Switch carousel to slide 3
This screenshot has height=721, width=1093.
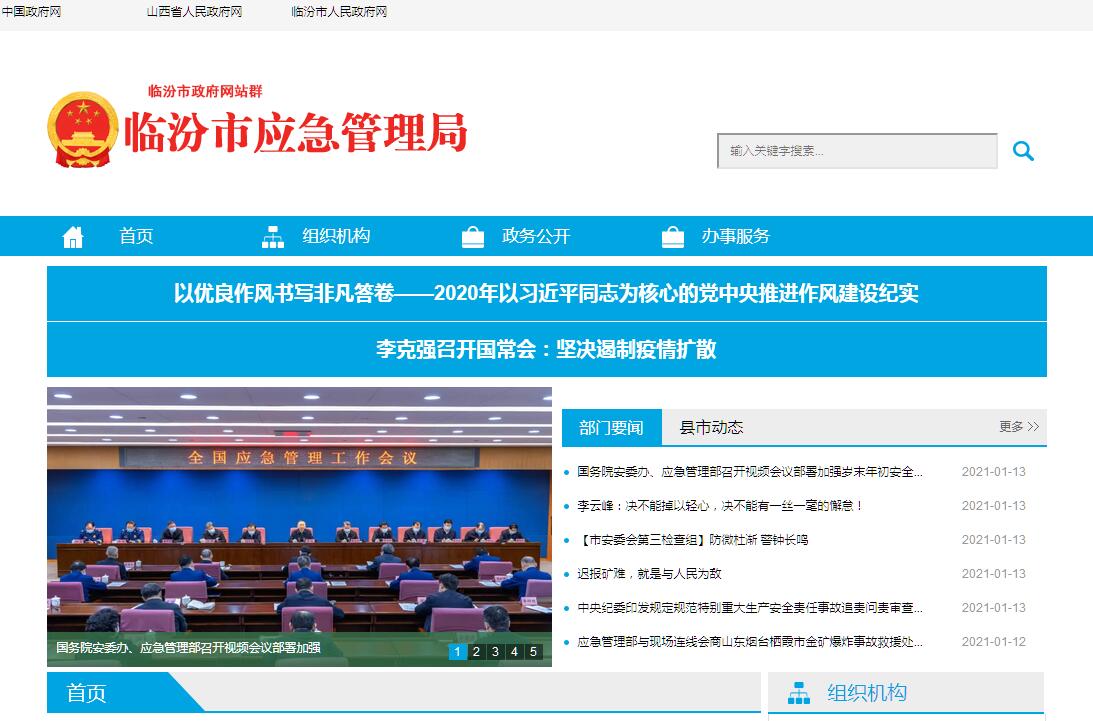pyautogui.click(x=496, y=652)
